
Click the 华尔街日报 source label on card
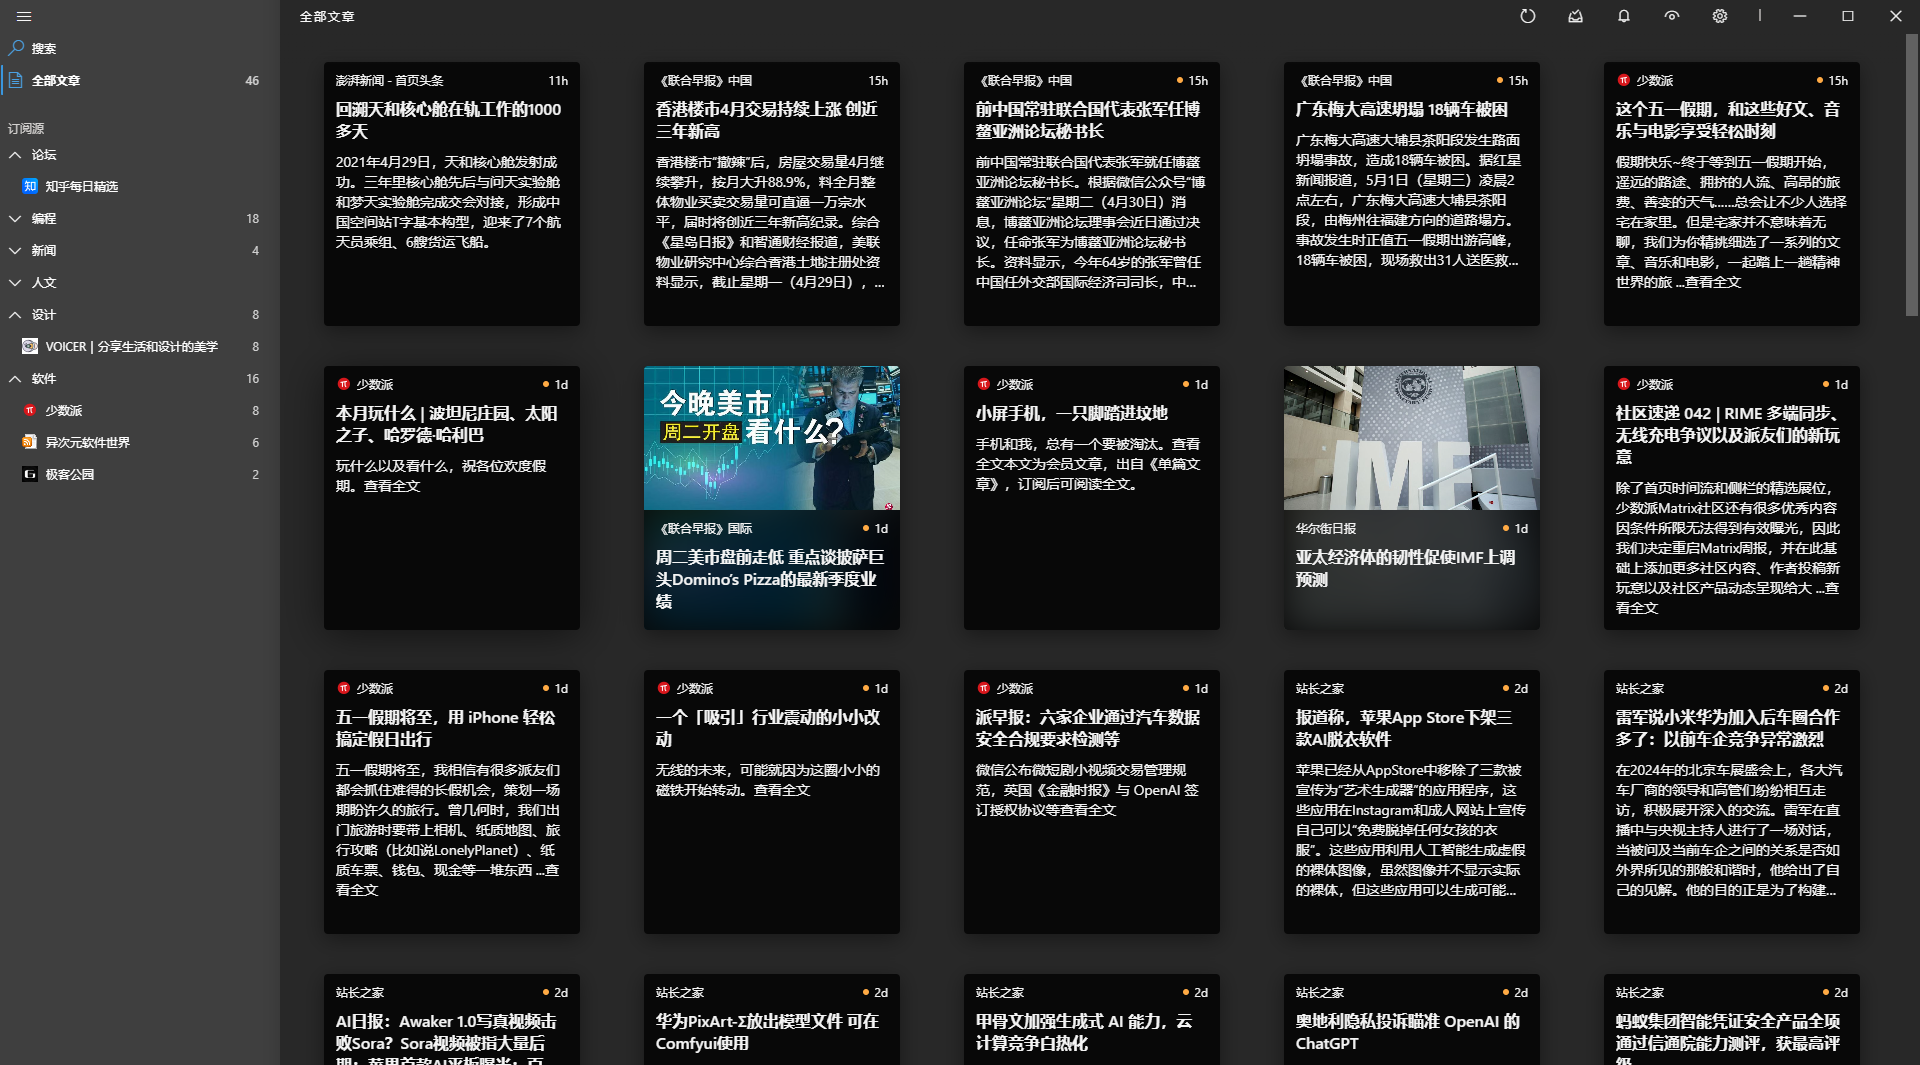tap(1326, 528)
